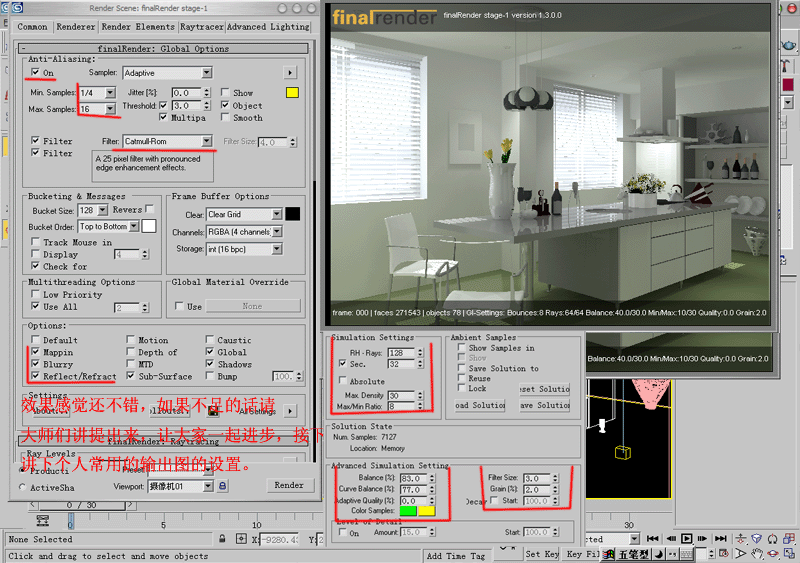The width and height of the screenshot is (800, 563).
Task: Open the Utilities hammer panel icon
Action: coord(786,66)
